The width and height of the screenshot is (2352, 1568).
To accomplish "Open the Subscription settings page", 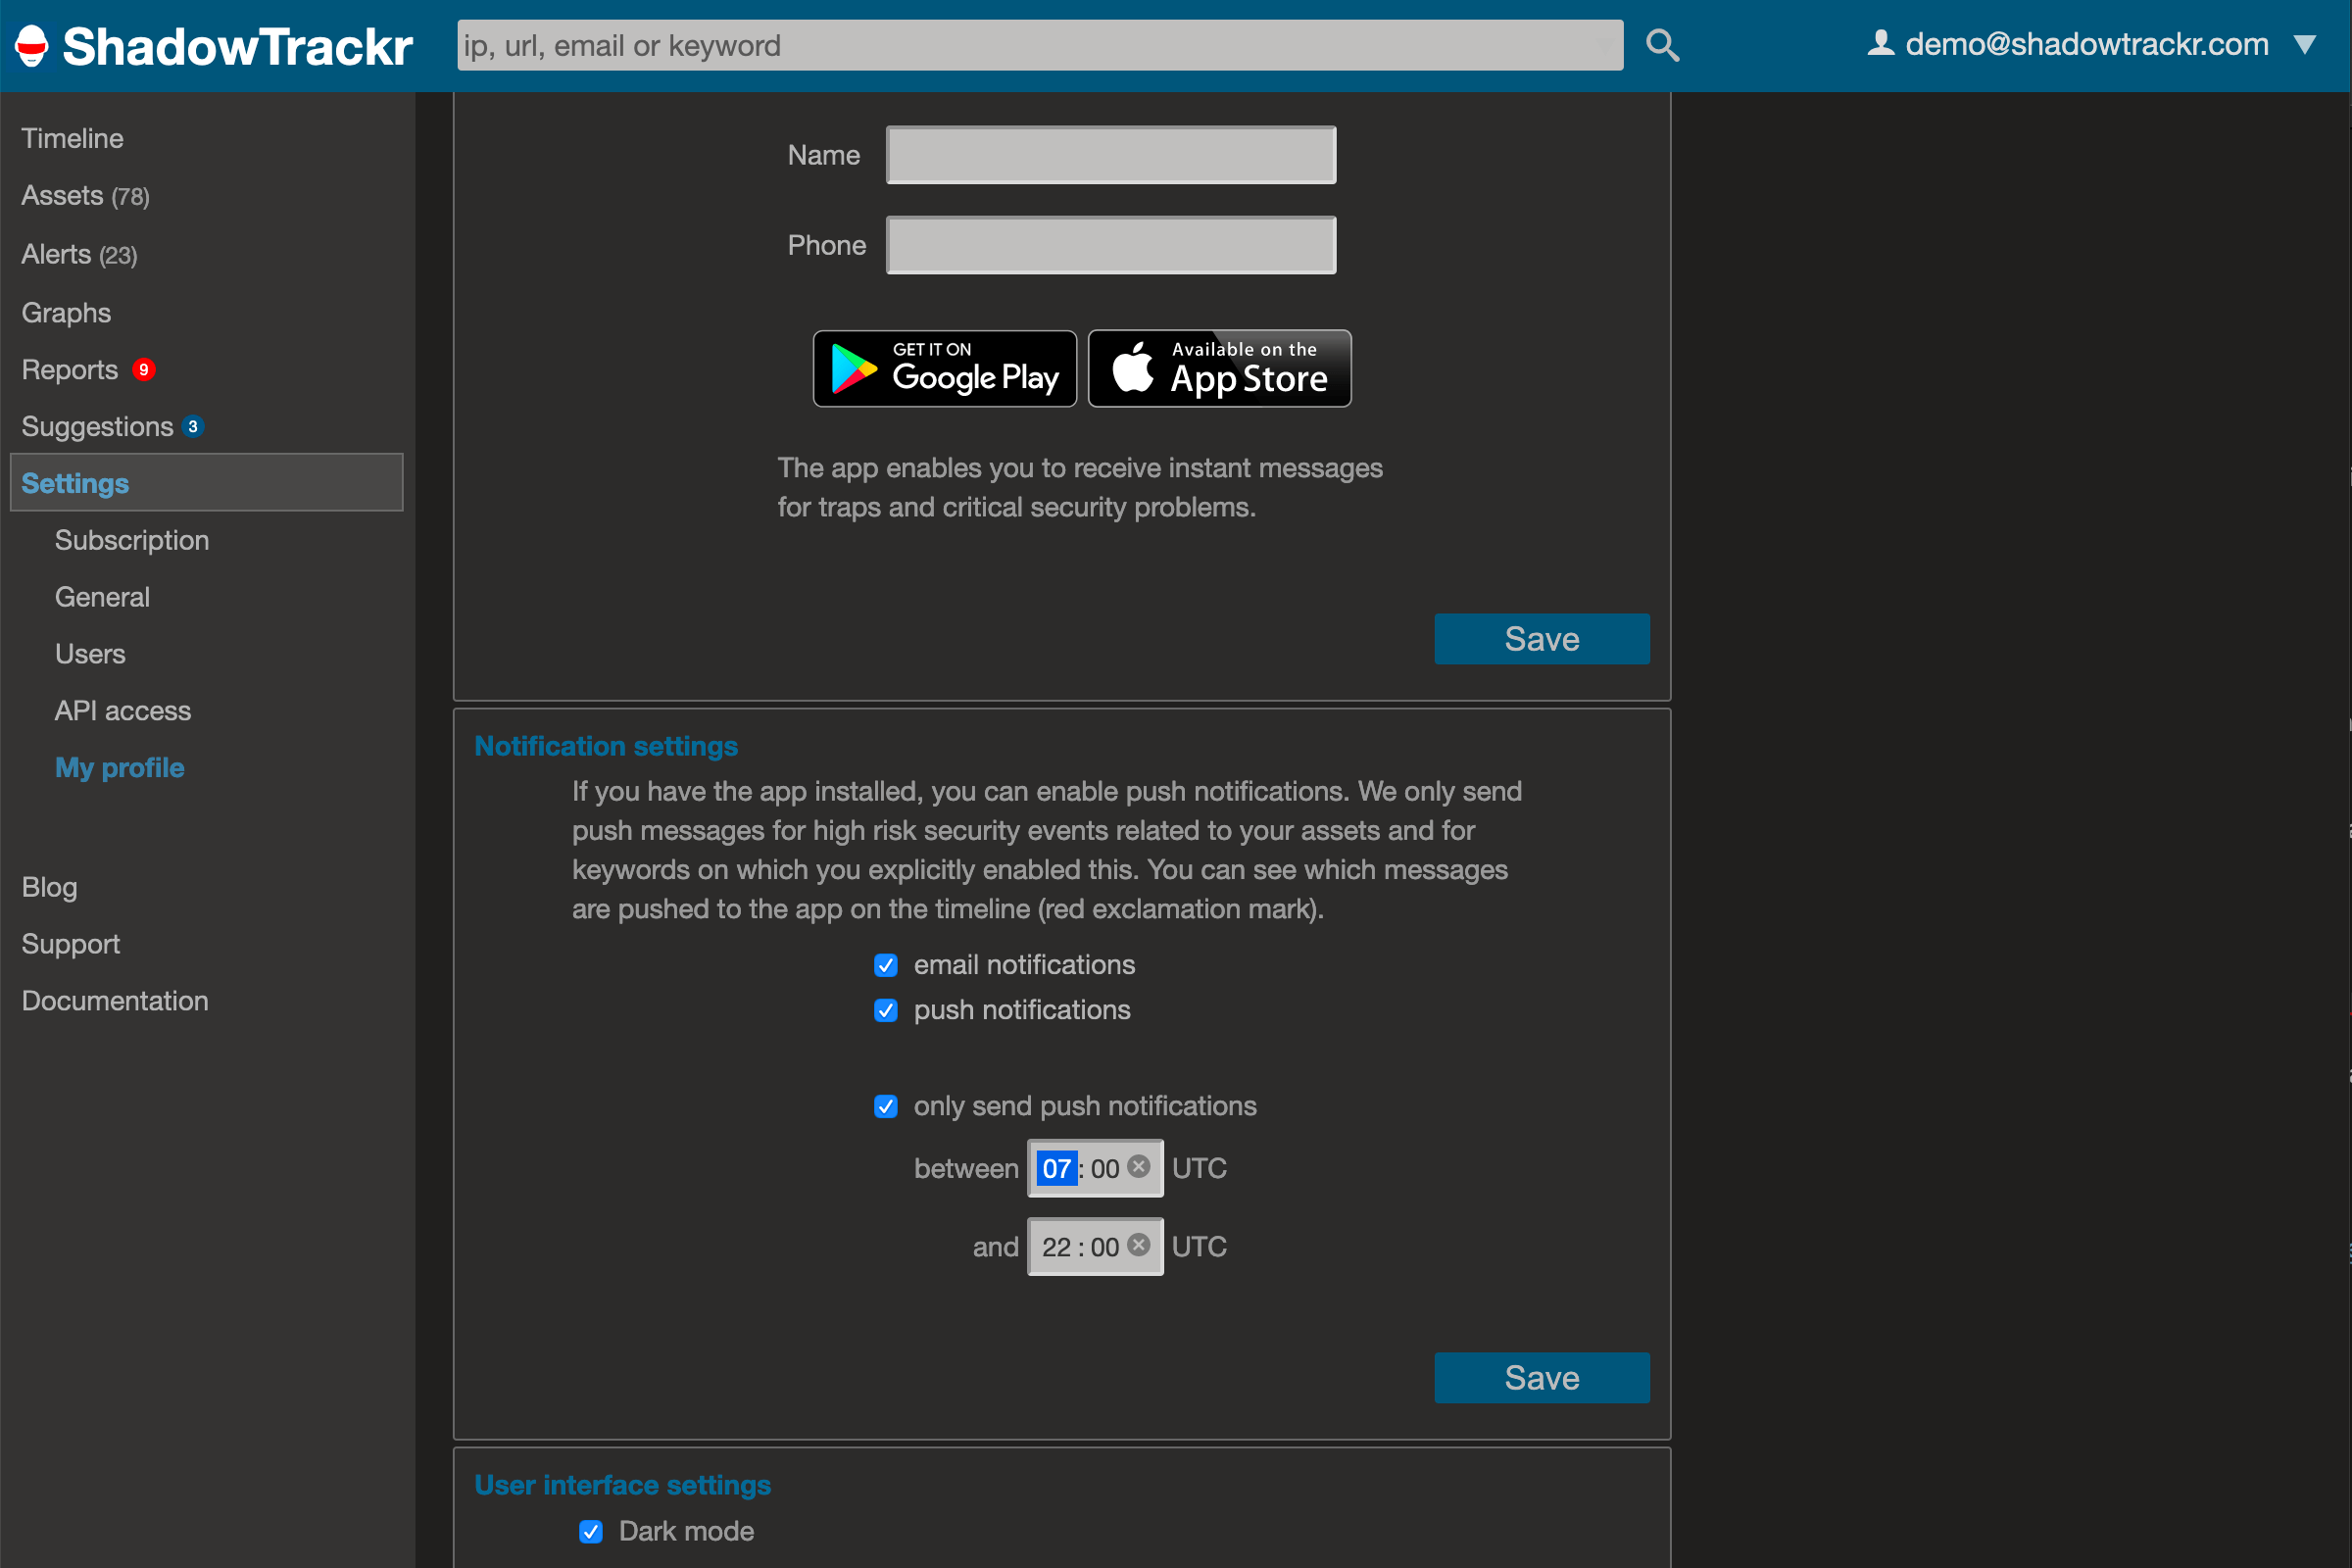I will (132, 540).
